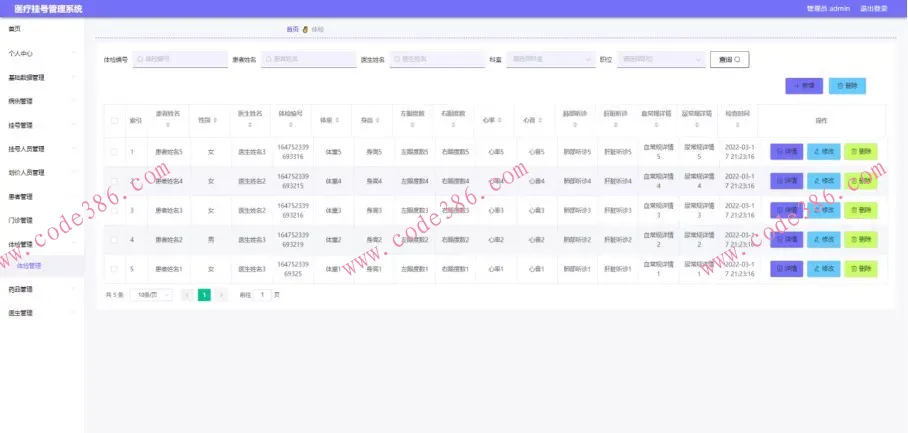The height and width of the screenshot is (433, 908).
Task: Click green 删除 delete for row 患者姓名1
Action: [861, 269]
